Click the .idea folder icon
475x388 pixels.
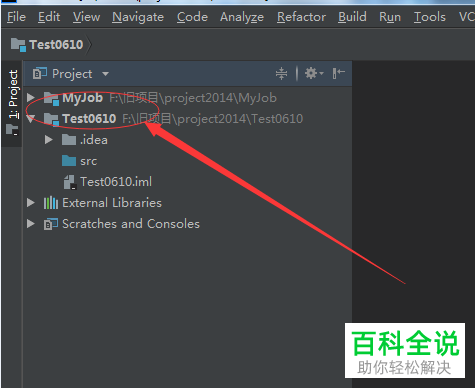coord(69,140)
